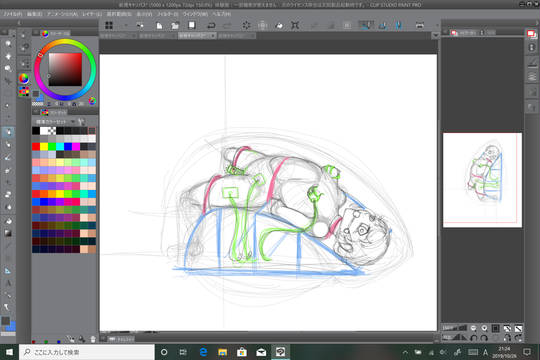Zoom out in the navigator
Image resolution: width=540 pixels, height=360 pixels.
pyautogui.click(x=474, y=328)
